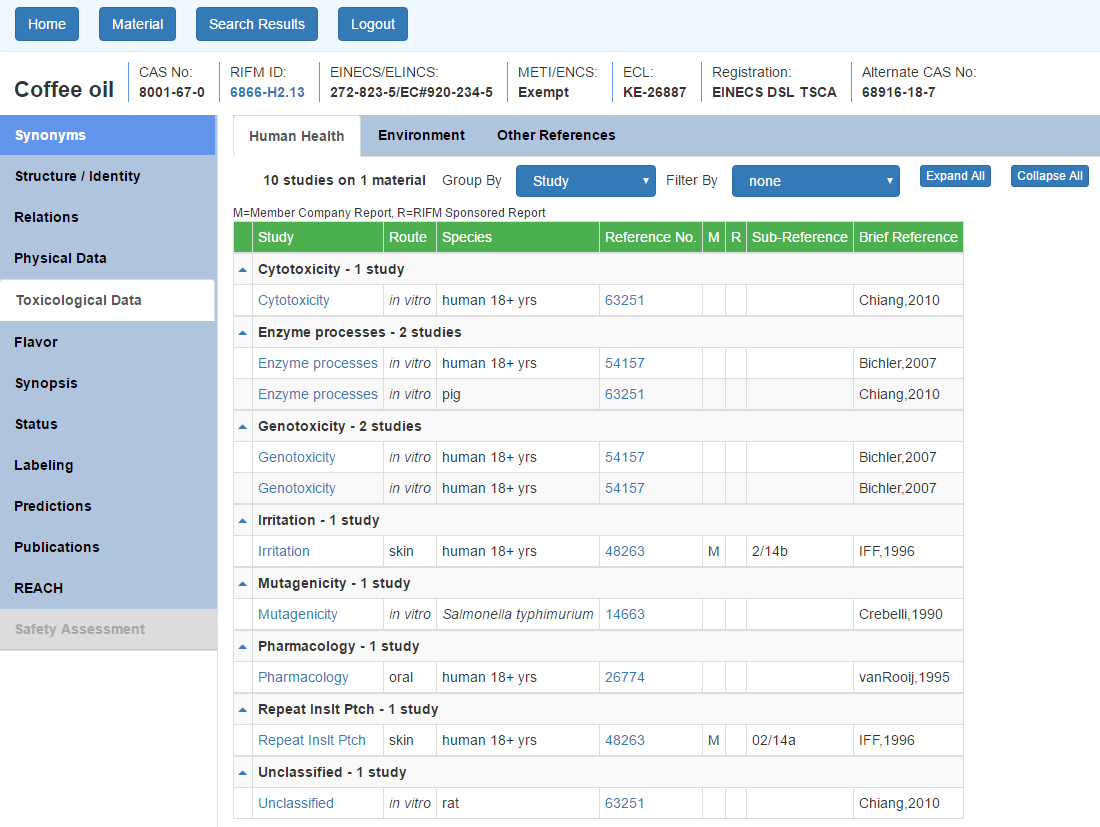Open Enzyme processes study for pig
Image resolution: width=1100 pixels, height=827 pixels.
click(x=318, y=394)
